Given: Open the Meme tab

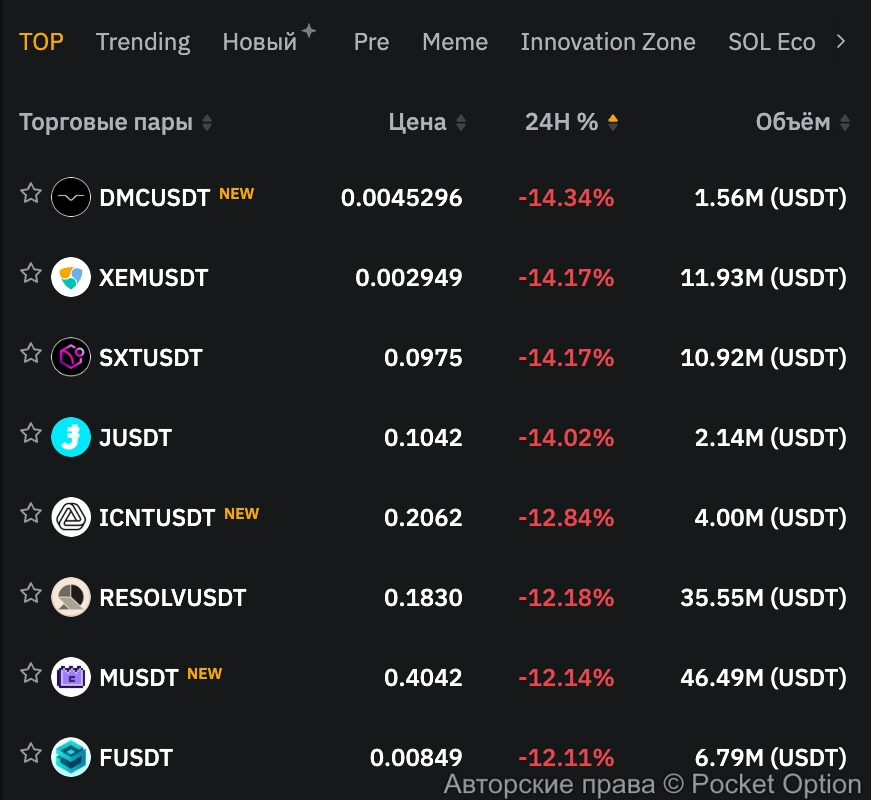Looking at the screenshot, I should [x=455, y=42].
